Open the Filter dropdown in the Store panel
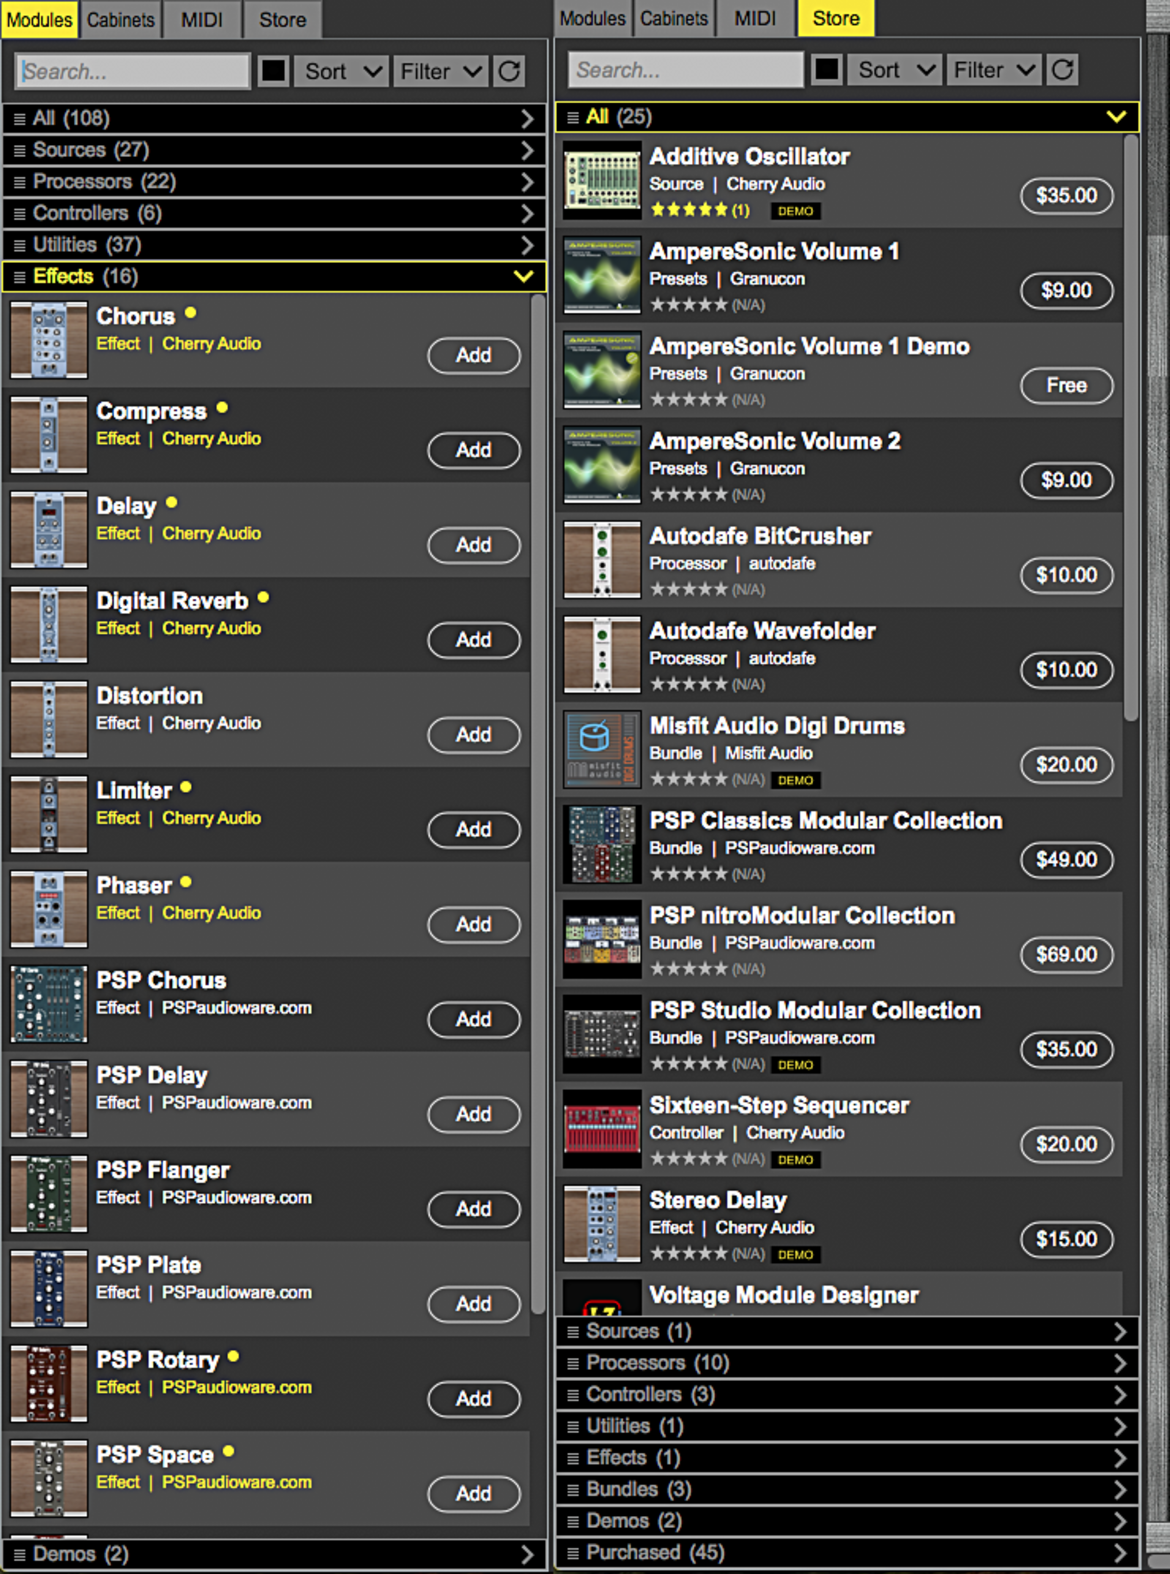The height and width of the screenshot is (1574, 1170). tap(994, 69)
